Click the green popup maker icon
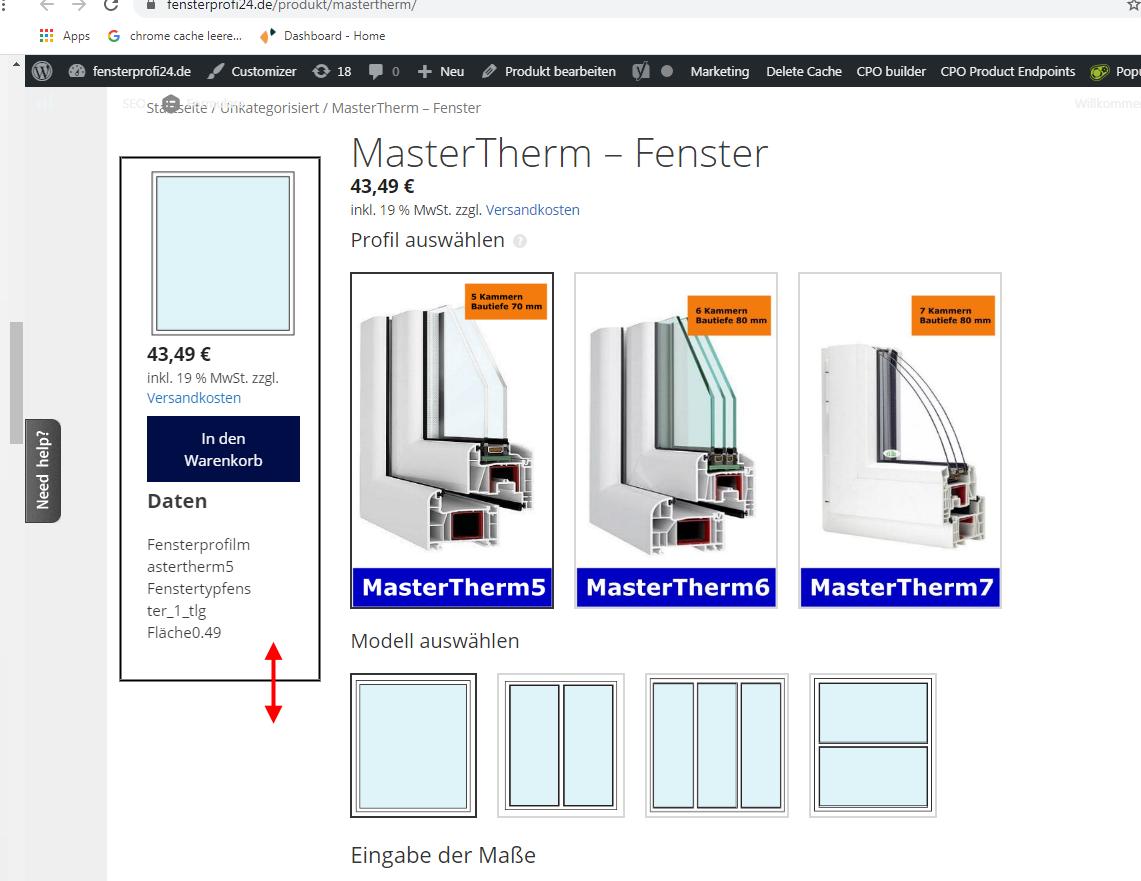The image size is (1141, 881). point(1099,72)
